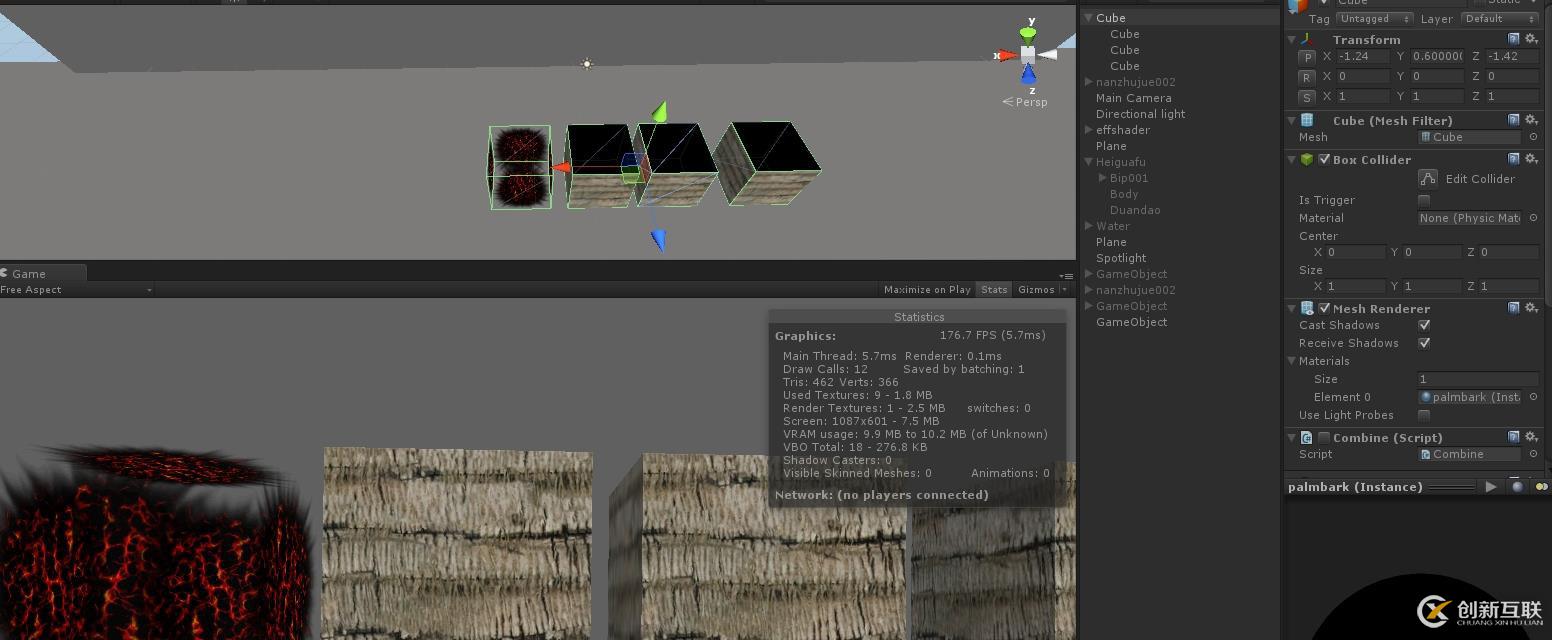Click the Mesh field object picker circle
This screenshot has width=1552, height=640.
click(1531, 137)
